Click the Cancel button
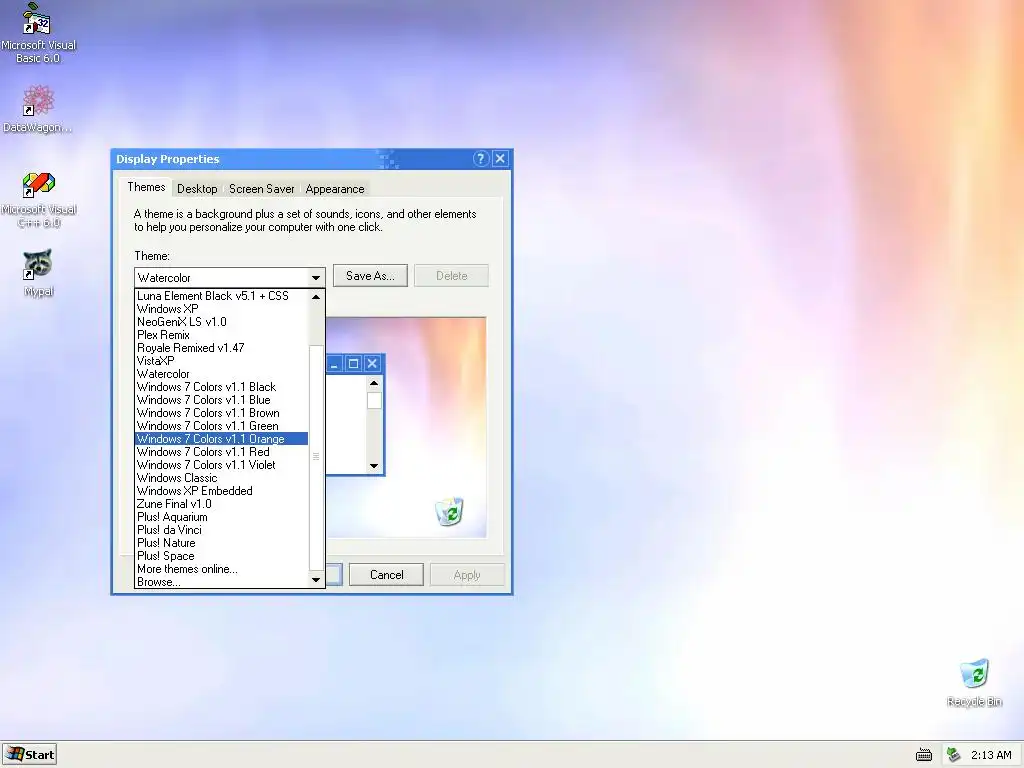The image size is (1024, 768). [x=387, y=575]
